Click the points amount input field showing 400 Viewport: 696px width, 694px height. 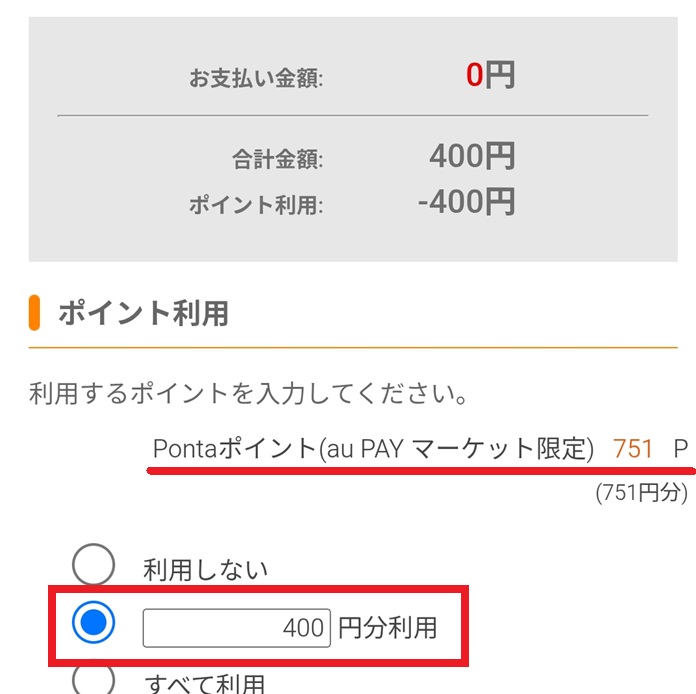pos(236,628)
